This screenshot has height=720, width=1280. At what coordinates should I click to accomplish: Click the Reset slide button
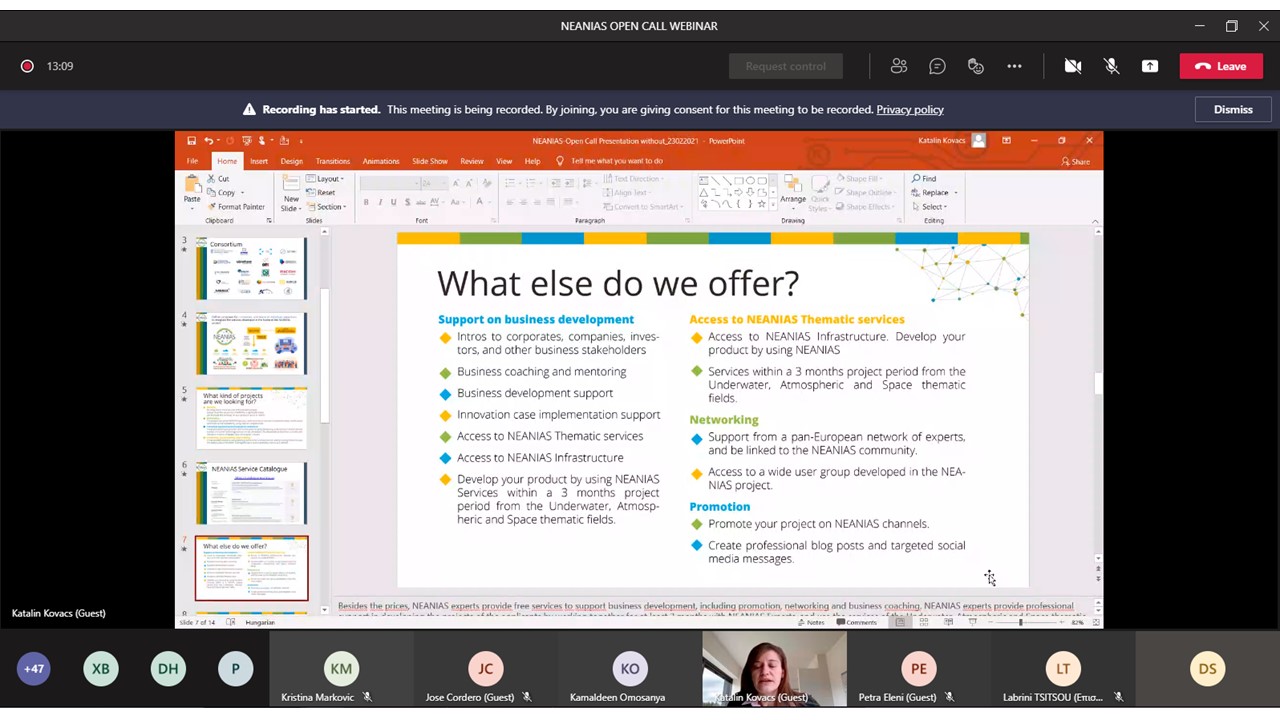(322, 193)
